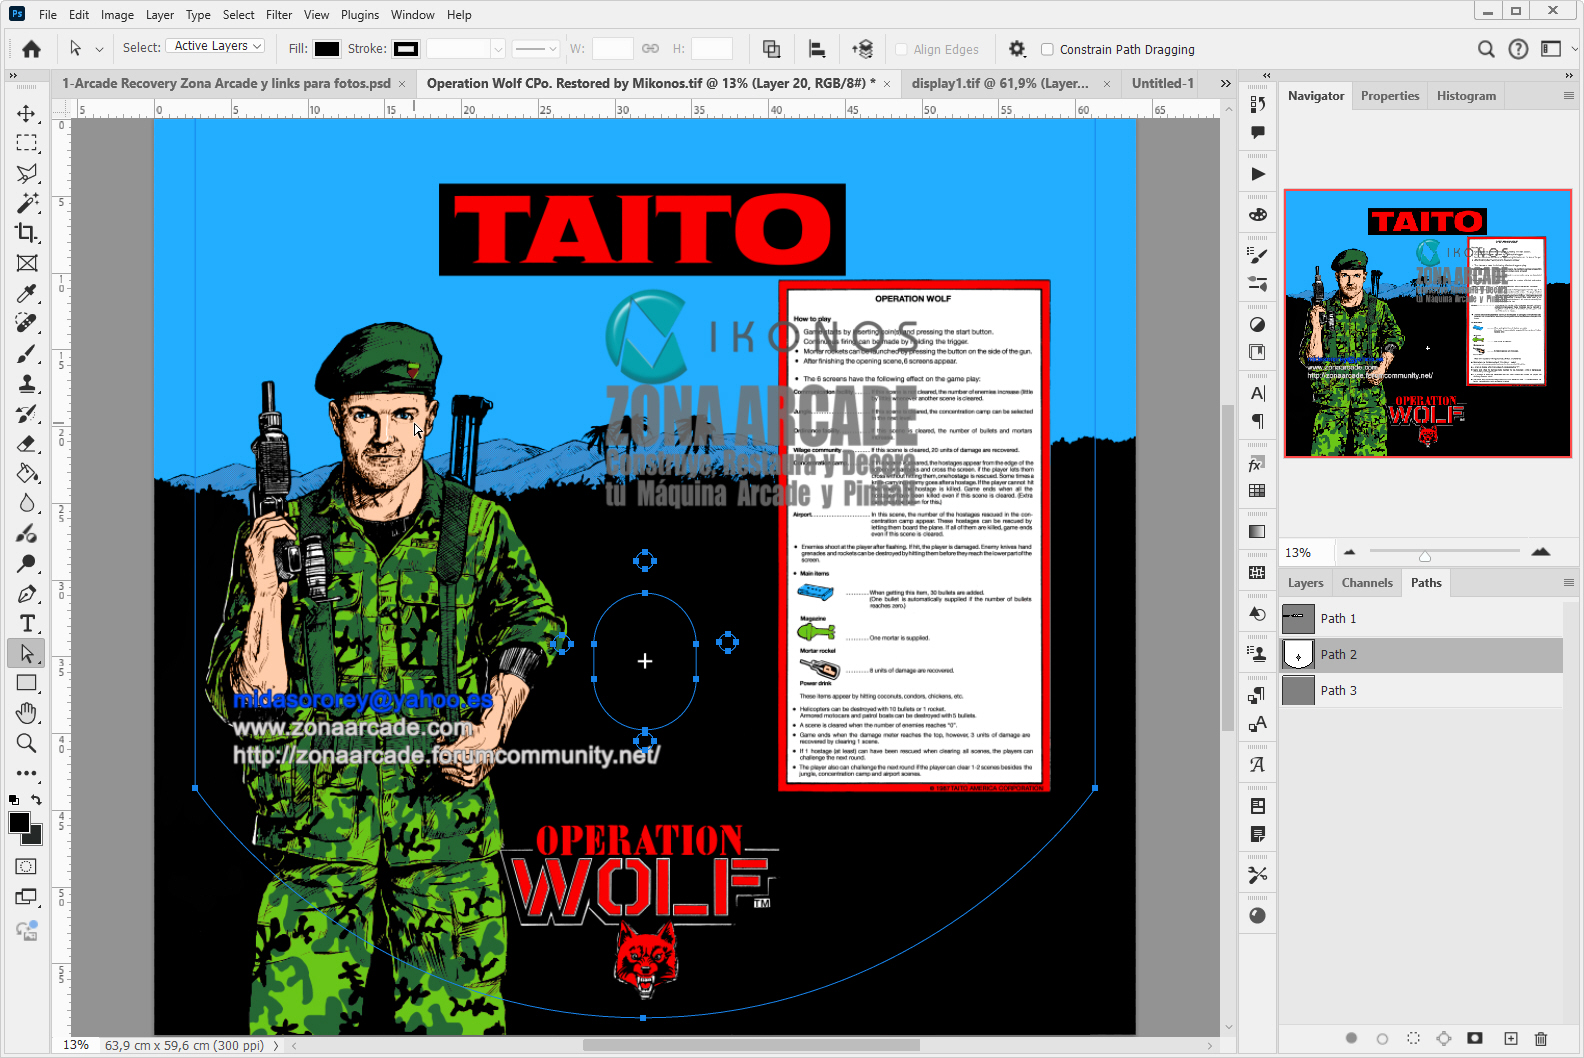The image size is (1584, 1058).
Task: Click the Navigator zoom slider handle
Action: pos(1424,556)
